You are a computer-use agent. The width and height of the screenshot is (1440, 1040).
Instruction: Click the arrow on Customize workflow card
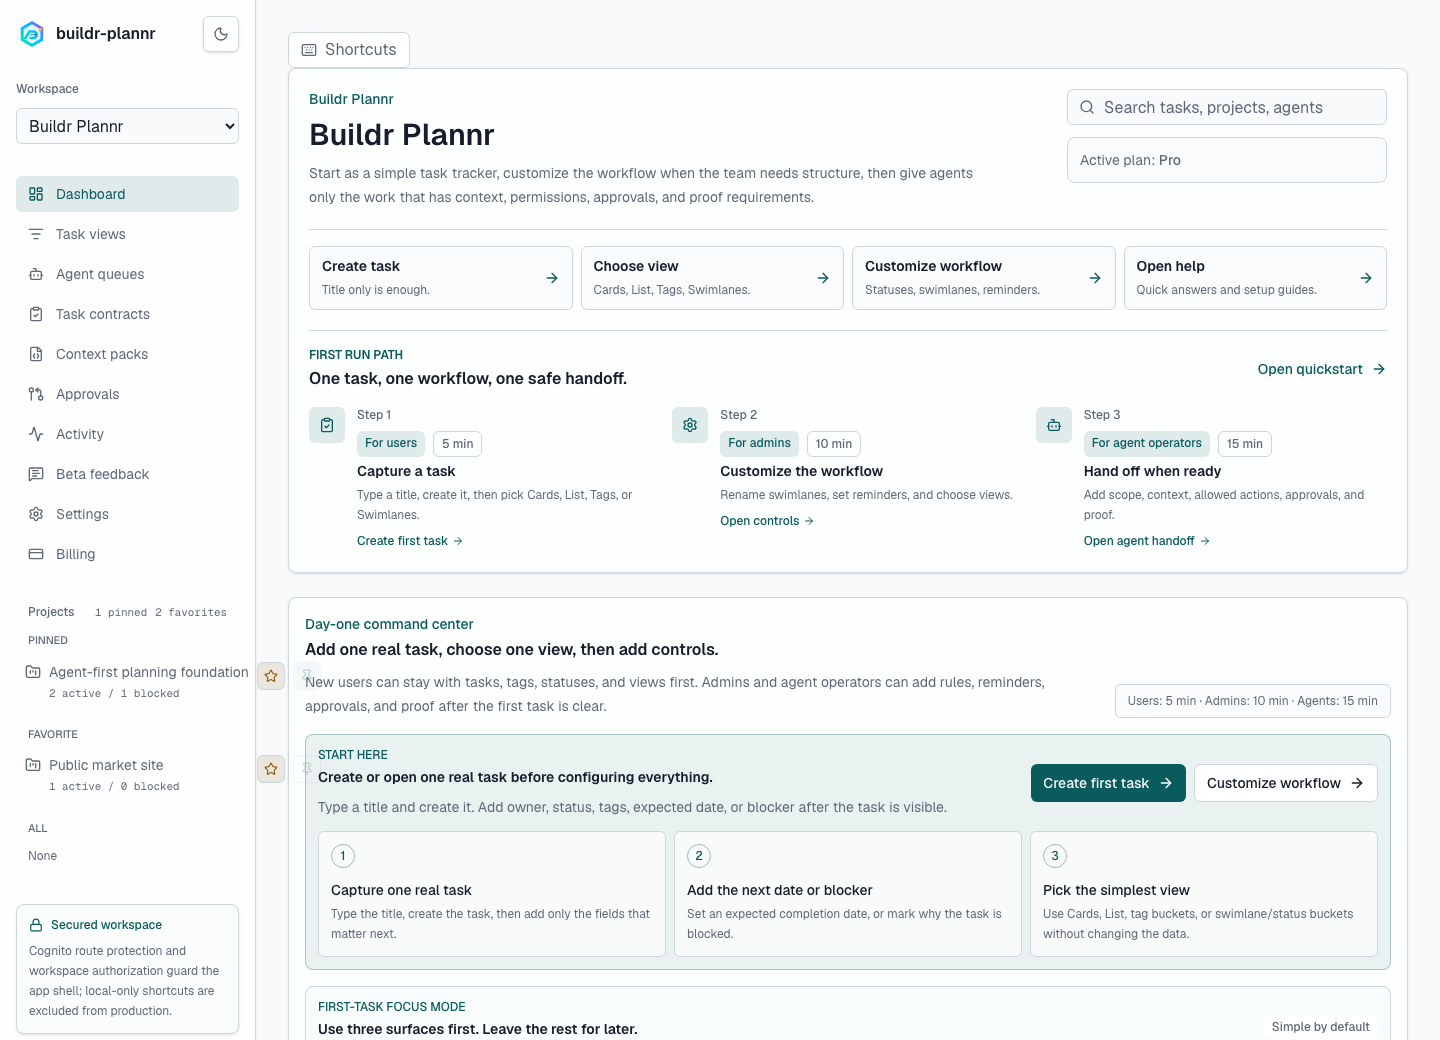point(1095,278)
